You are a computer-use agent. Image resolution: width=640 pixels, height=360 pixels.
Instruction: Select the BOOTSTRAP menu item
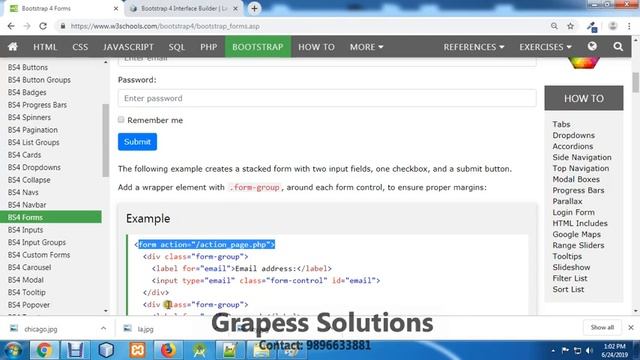(258, 47)
